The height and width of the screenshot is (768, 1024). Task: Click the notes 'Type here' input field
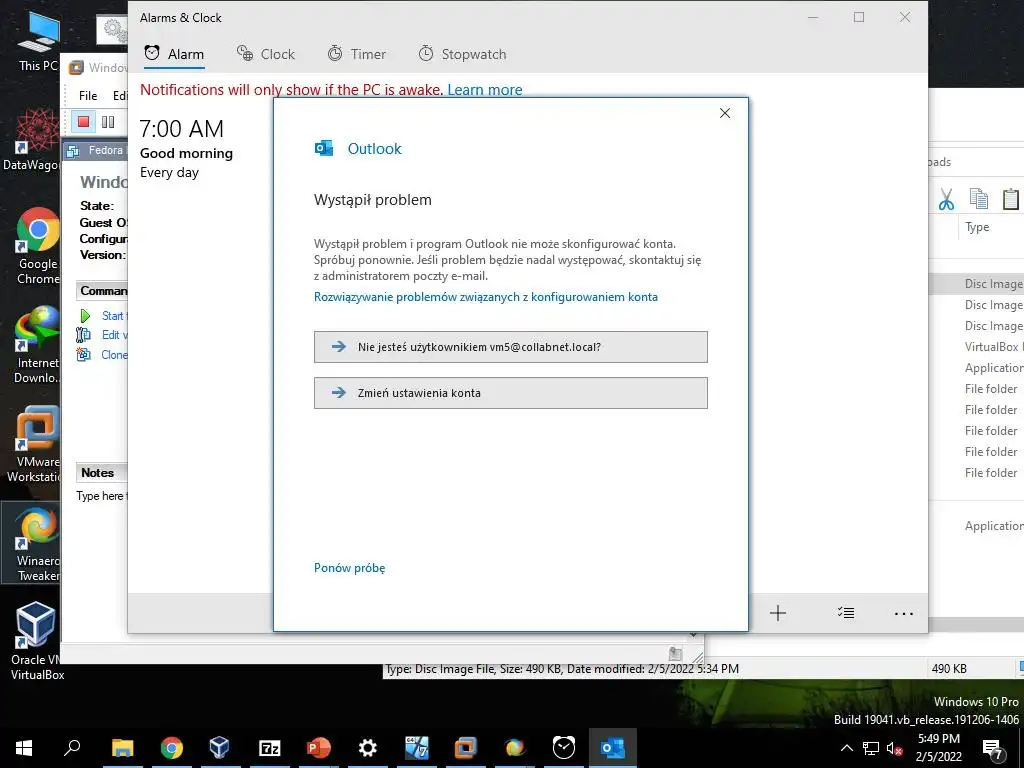(x=102, y=496)
